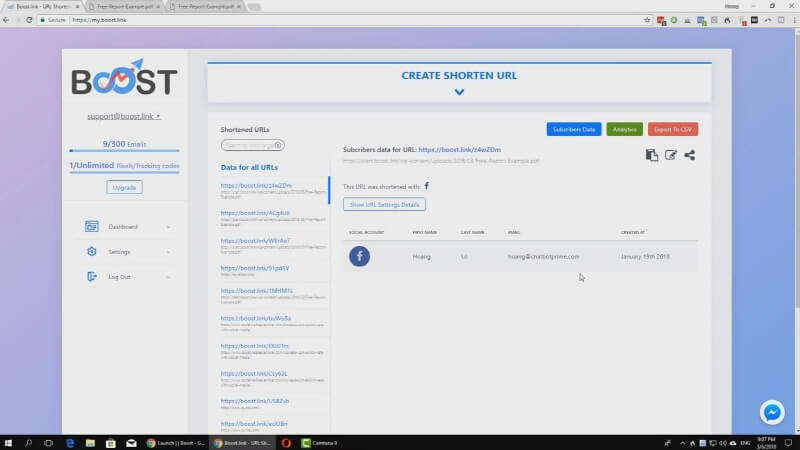This screenshot has height=450, width=800.
Task: Open Microsoft Store from taskbar
Action: click(111, 443)
